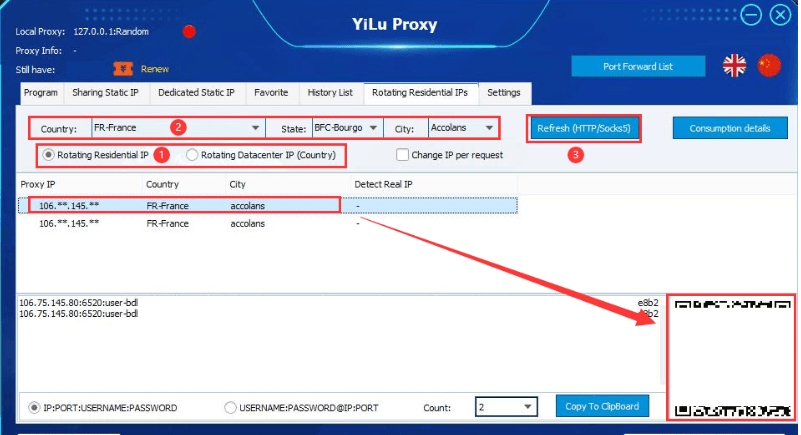Open the Program tab
Viewport: 801px width, 435px height.
tap(41, 93)
